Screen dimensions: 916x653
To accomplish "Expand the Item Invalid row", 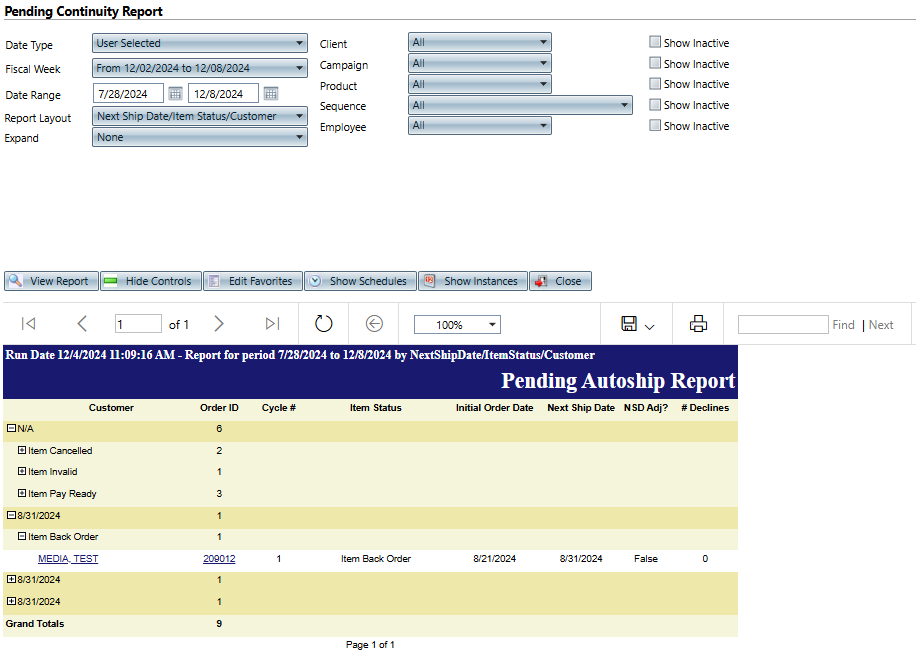I will pos(22,471).
